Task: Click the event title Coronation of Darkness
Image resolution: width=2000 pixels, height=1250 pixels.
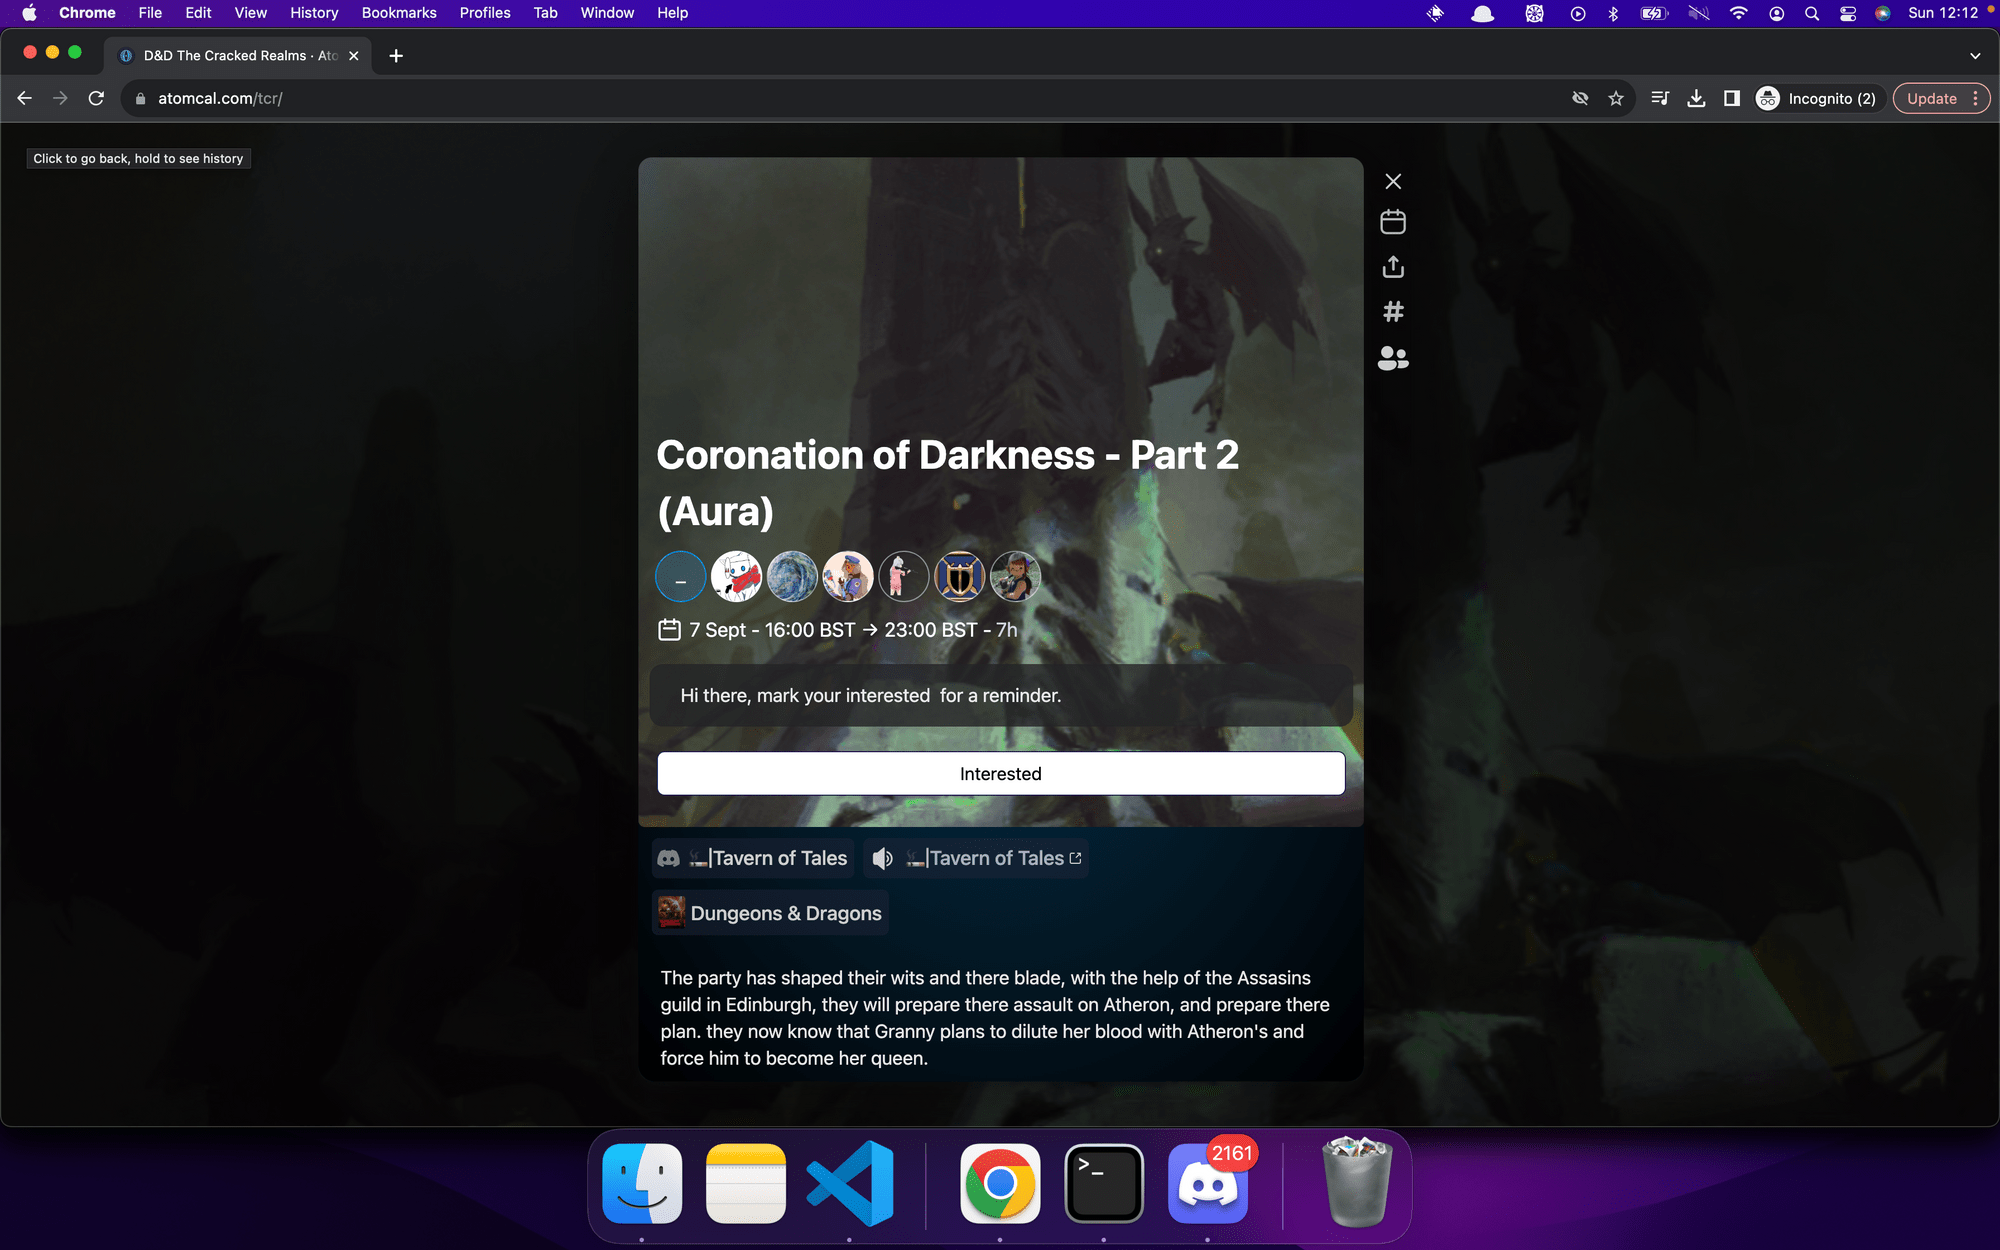Action: click(x=948, y=483)
